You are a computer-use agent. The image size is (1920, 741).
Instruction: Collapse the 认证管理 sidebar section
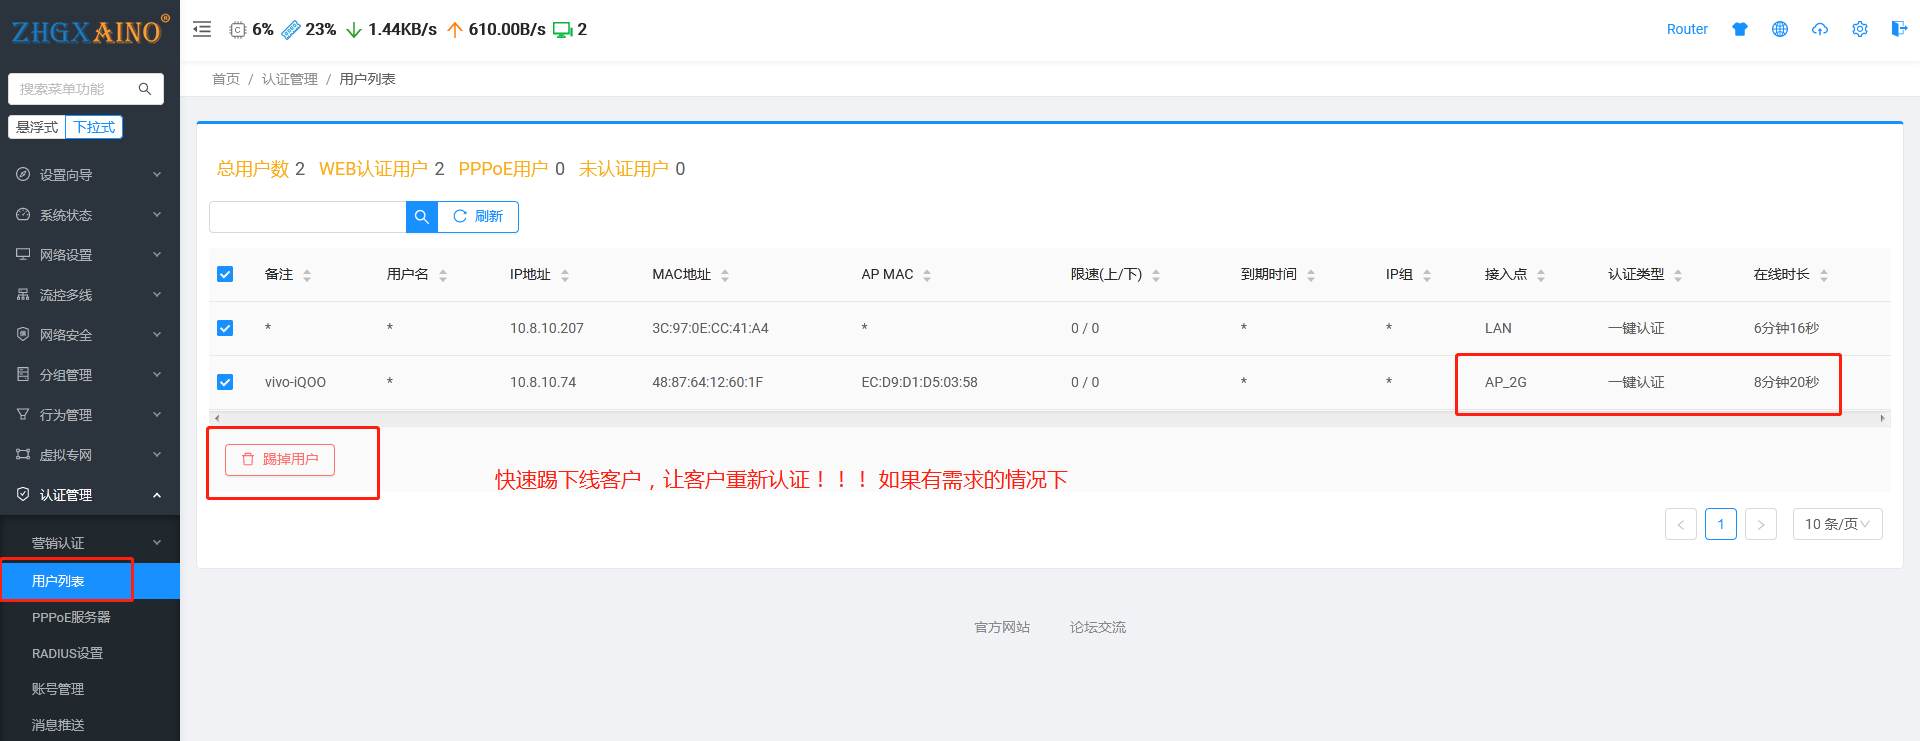click(88, 495)
